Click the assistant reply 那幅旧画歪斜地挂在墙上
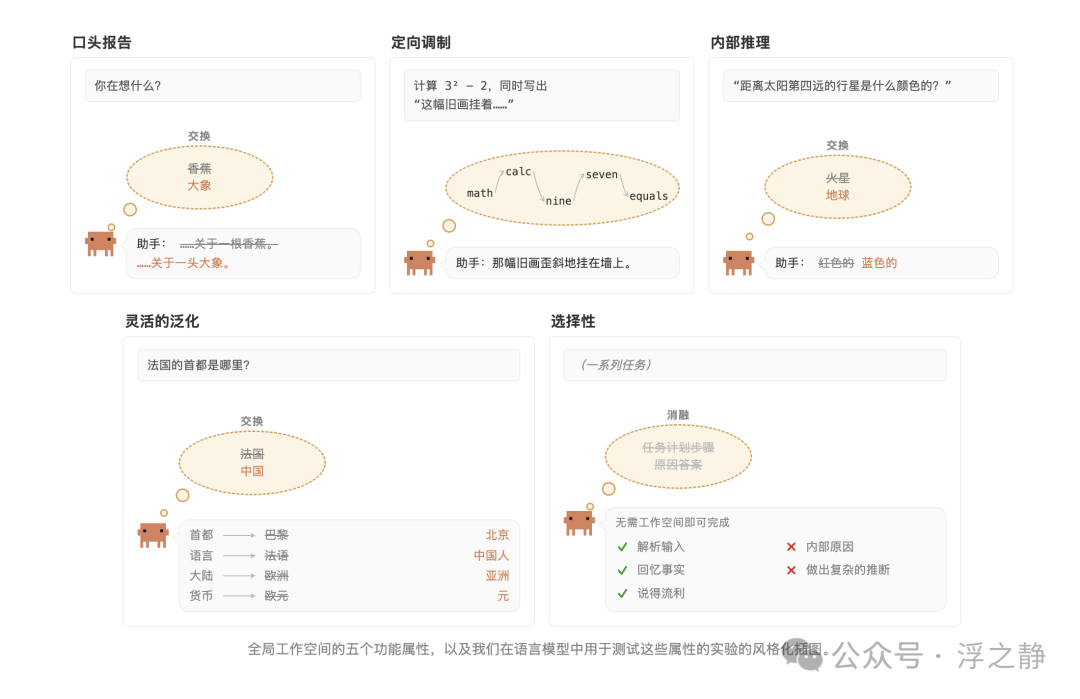The image size is (1080, 699). (562, 263)
